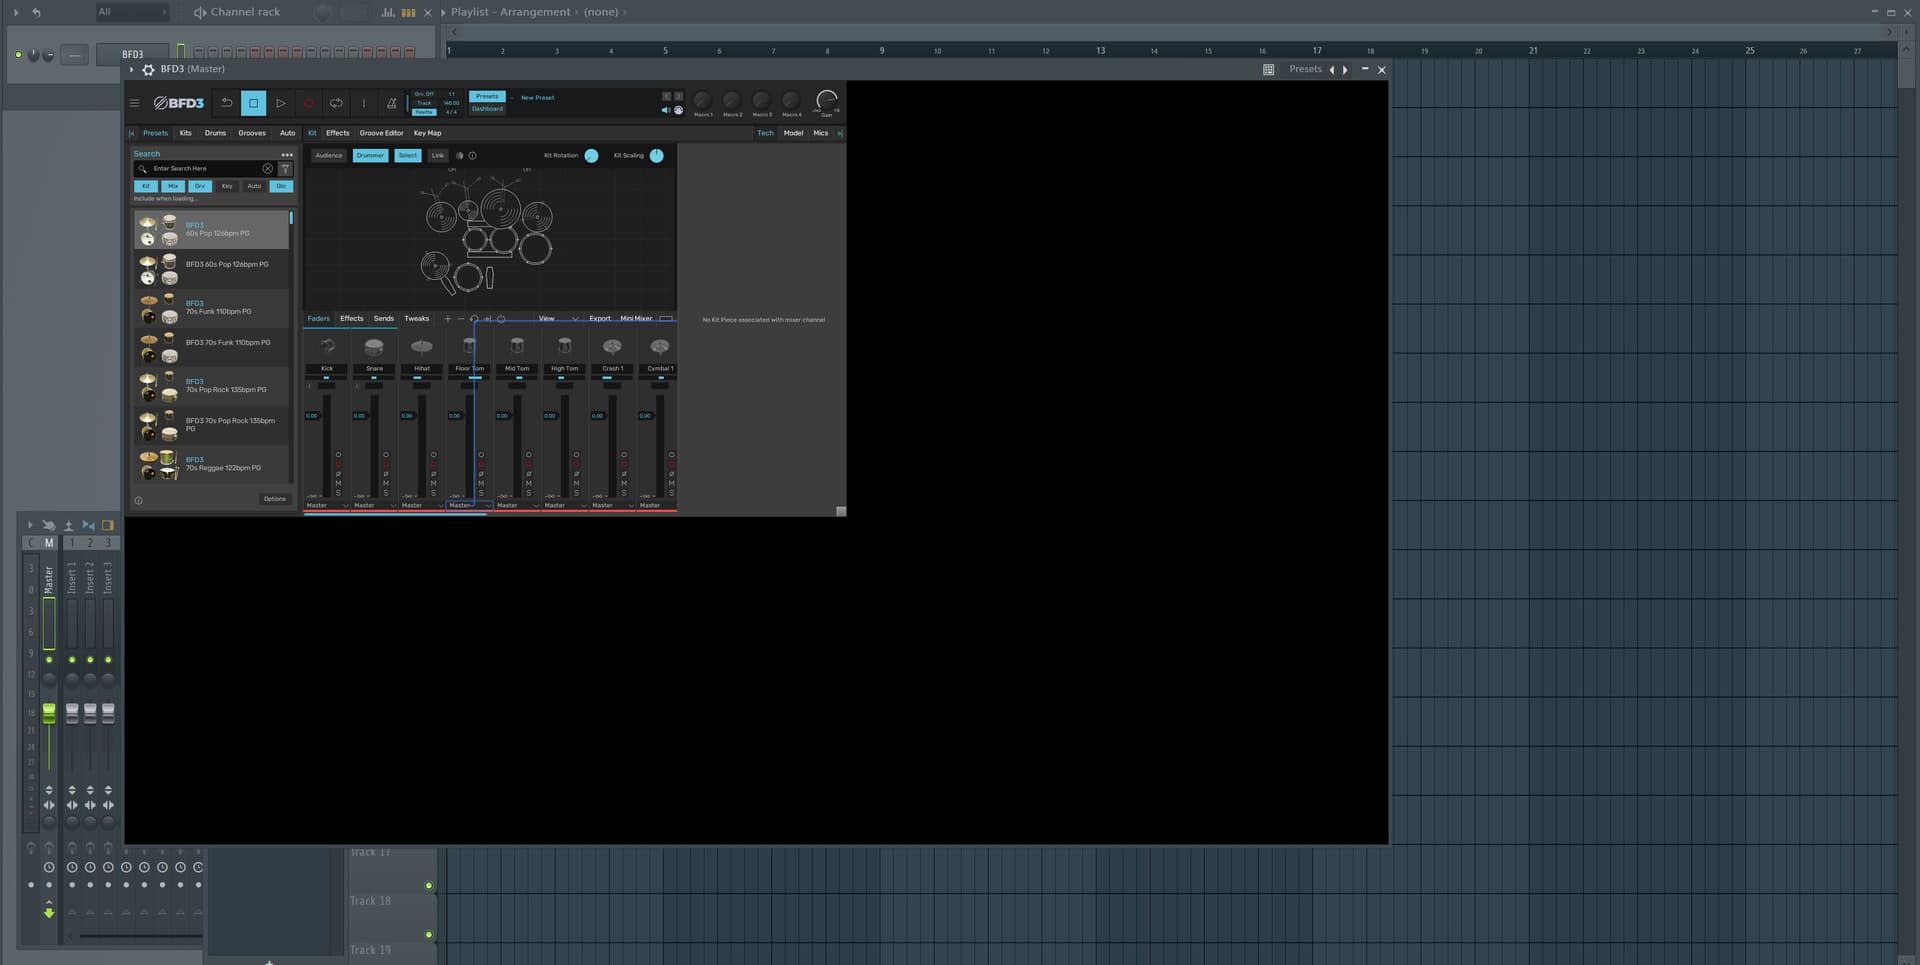Clear the search field with X icon

tap(267, 169)
